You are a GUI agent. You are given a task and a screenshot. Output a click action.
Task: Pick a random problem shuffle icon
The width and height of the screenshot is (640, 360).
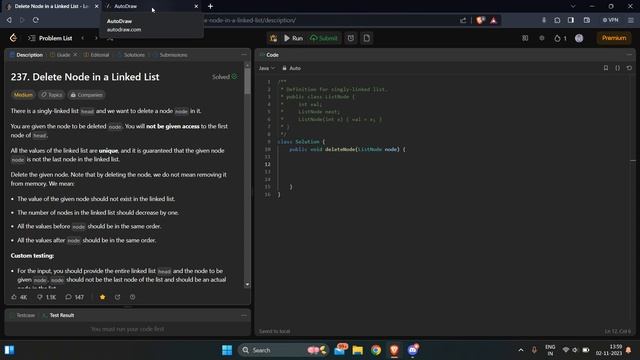[110, 38]
